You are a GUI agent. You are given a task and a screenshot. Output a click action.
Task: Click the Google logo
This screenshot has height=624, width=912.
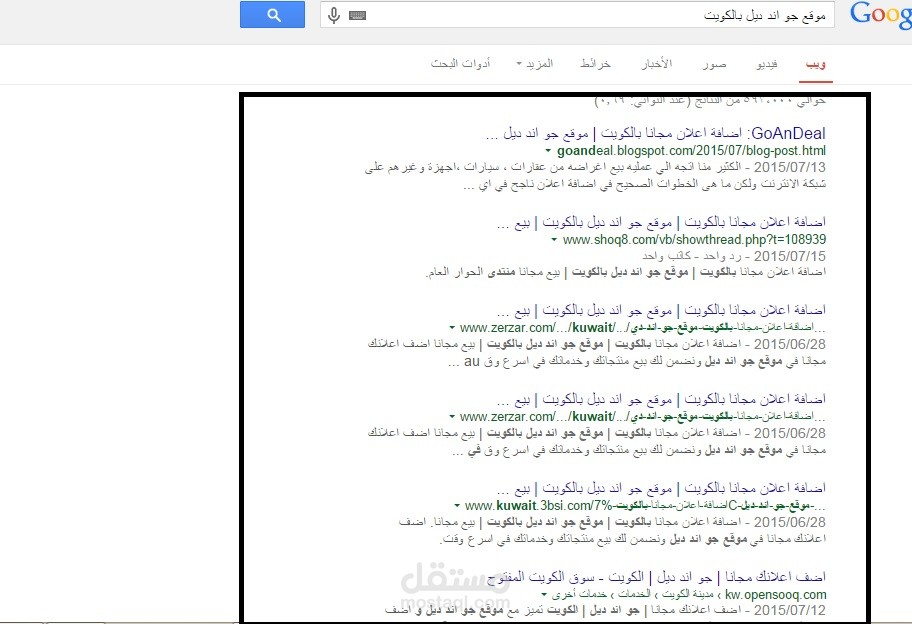pyautogui.click(x=881, y=15)
